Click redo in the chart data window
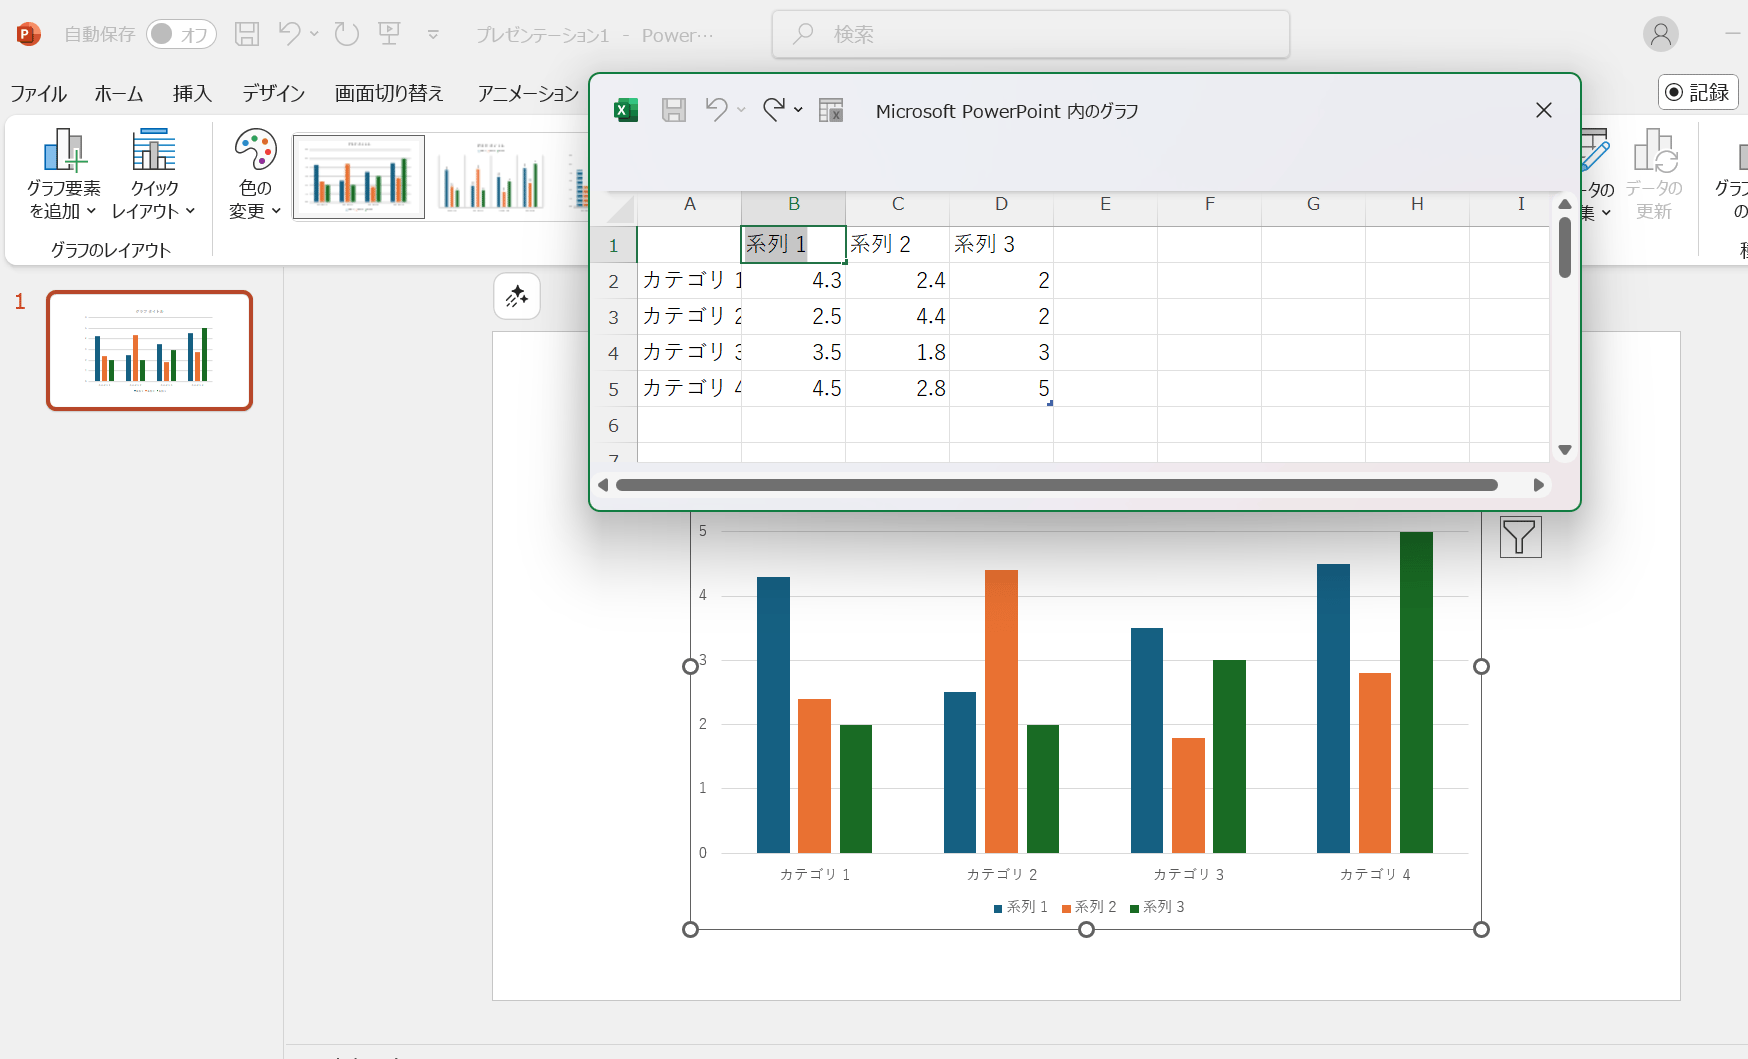Image resolution: width=1748 pixels, height=1059 pixels. (x=773, y=110)
